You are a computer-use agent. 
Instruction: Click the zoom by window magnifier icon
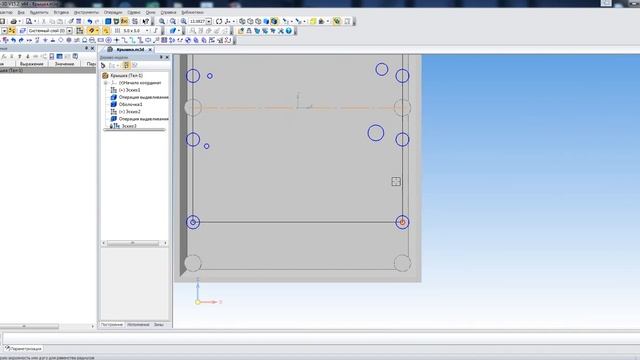point(173,21)
